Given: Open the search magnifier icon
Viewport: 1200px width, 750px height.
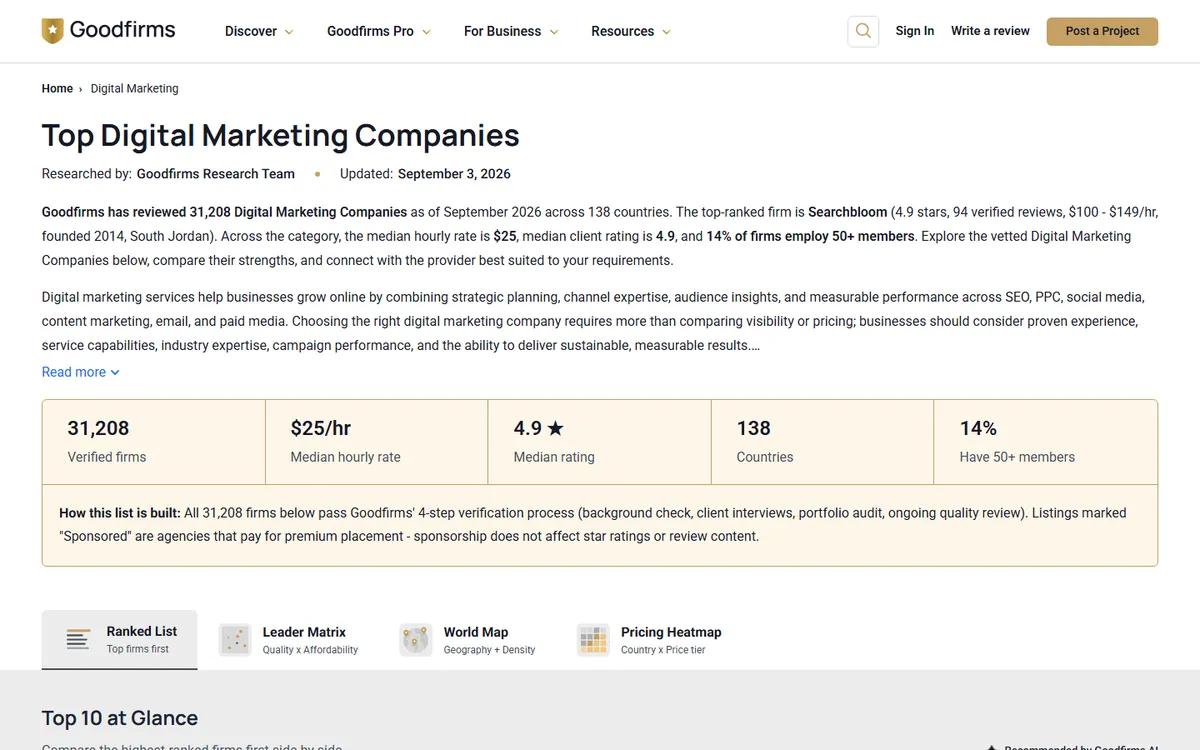Looking at the screenshot, I should 863,31.
